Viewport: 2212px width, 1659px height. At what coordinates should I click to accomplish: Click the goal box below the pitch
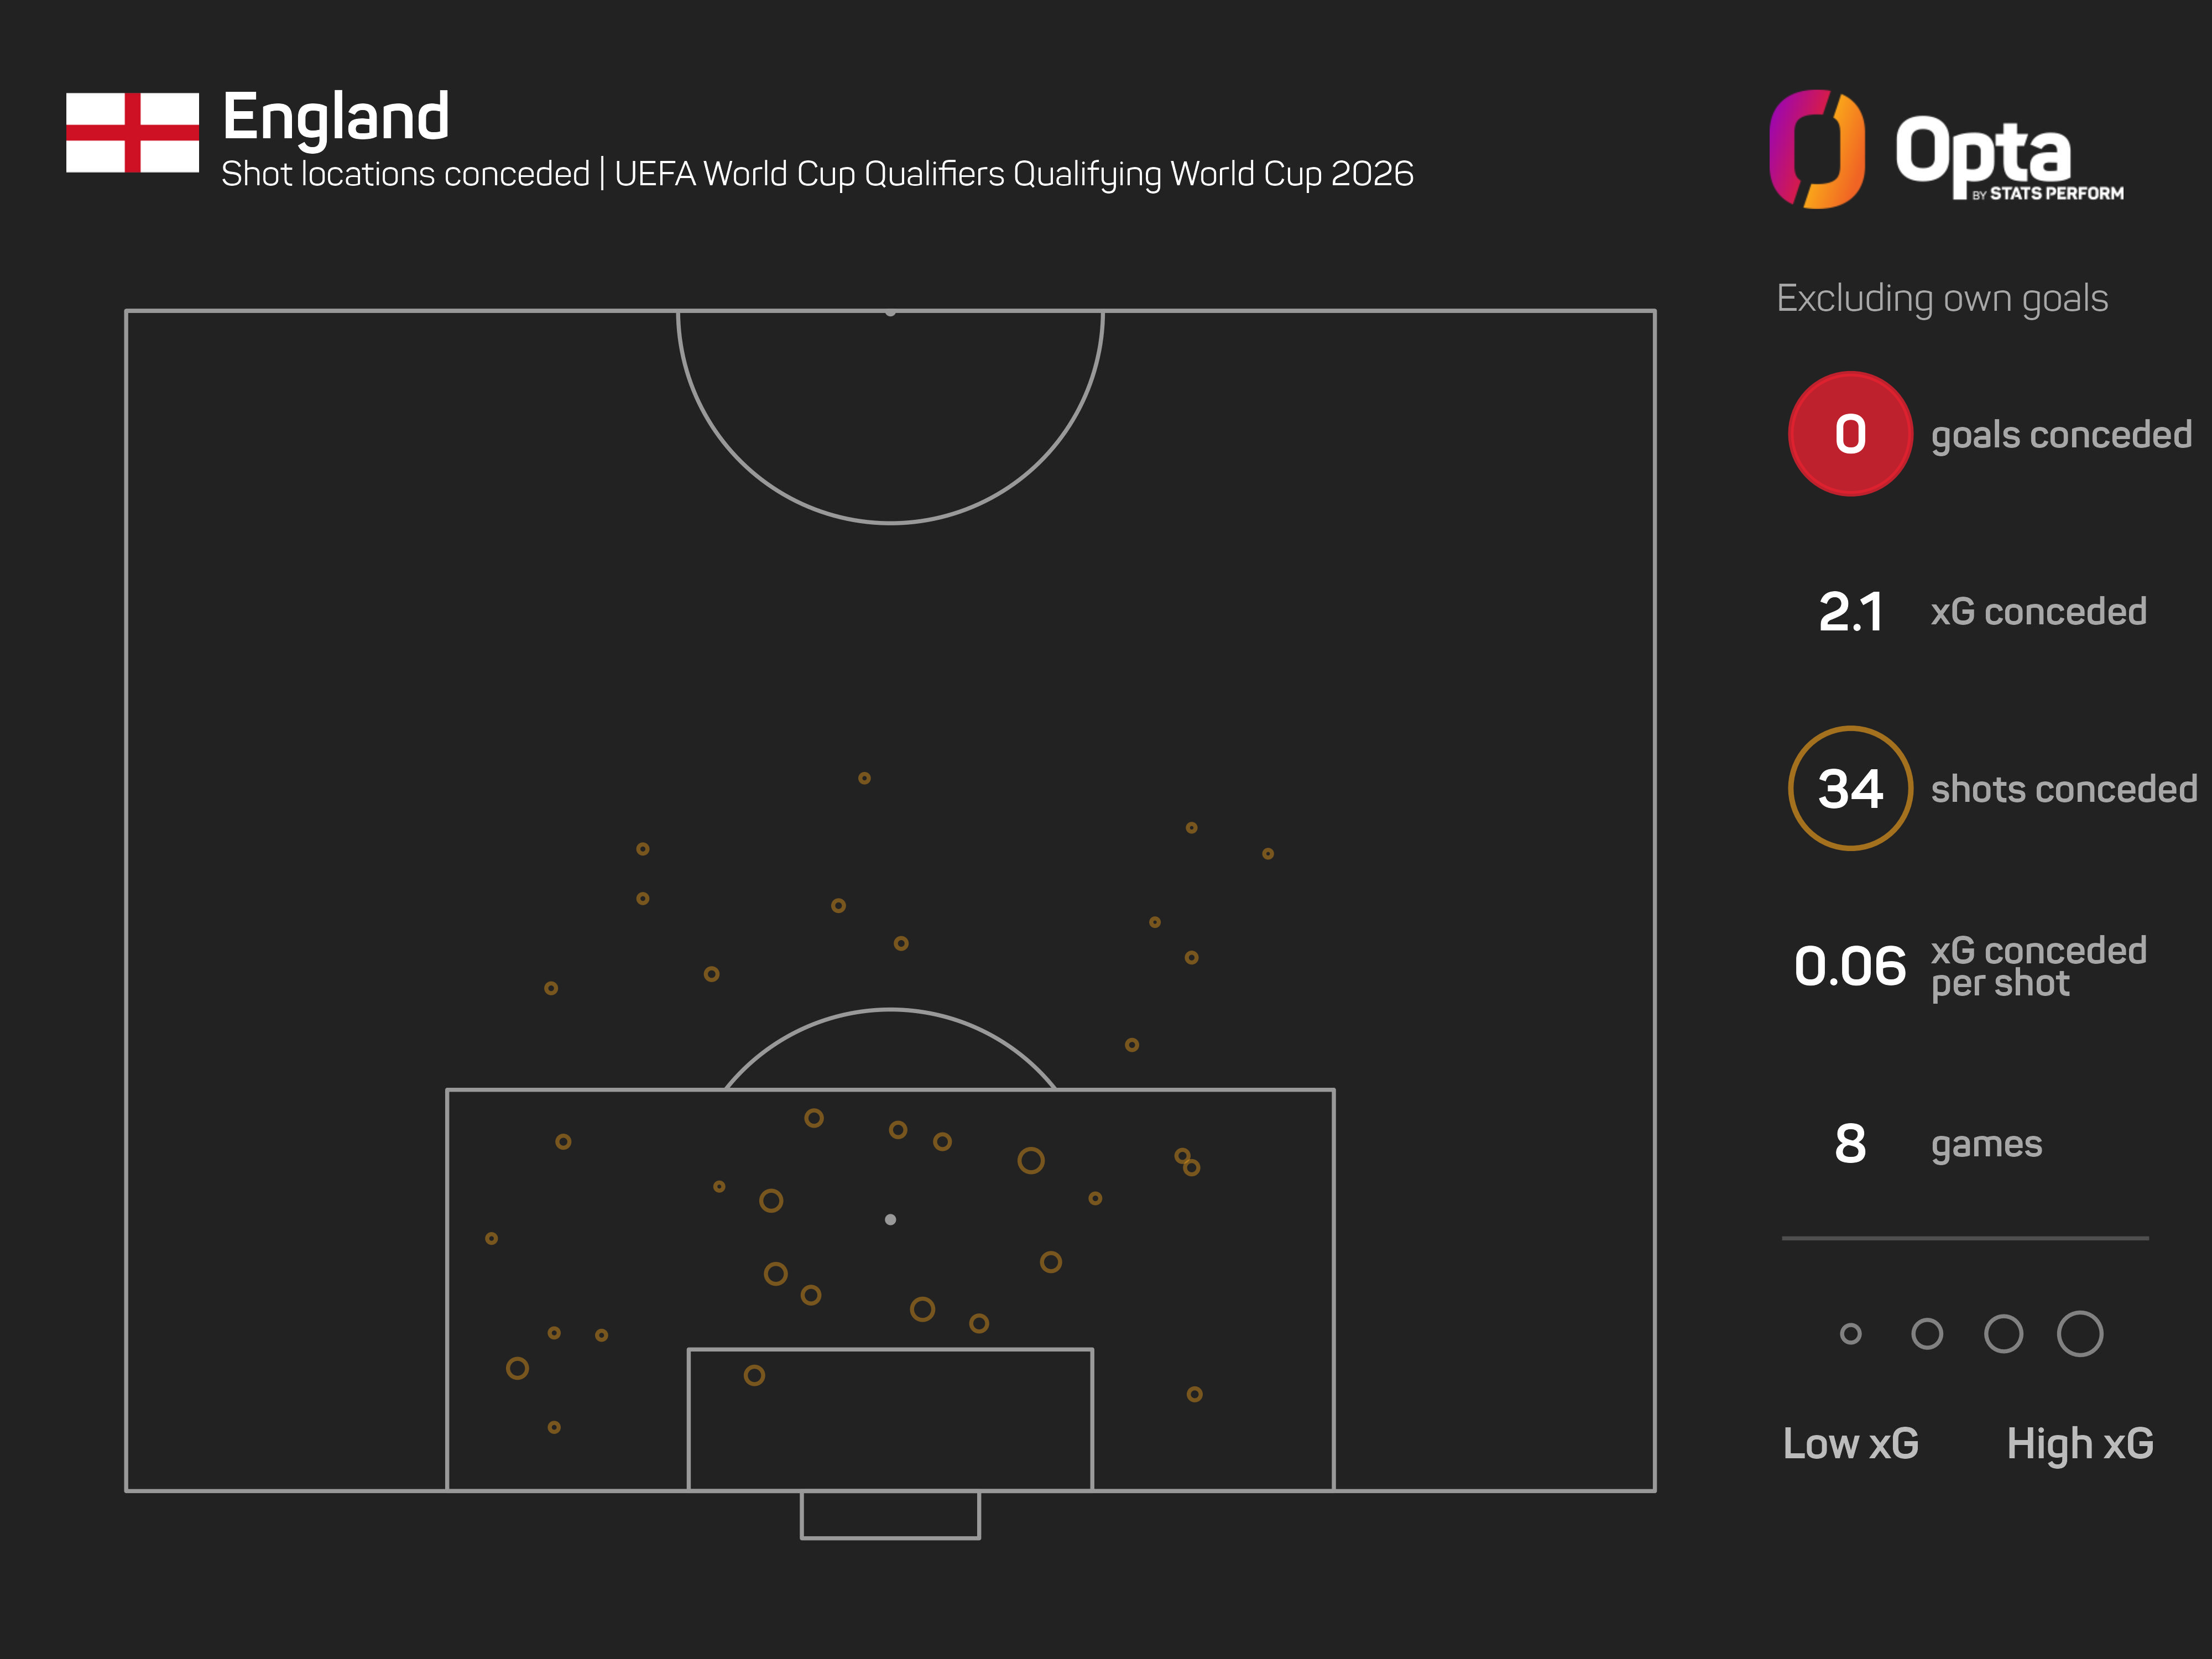pos(890,1514)
